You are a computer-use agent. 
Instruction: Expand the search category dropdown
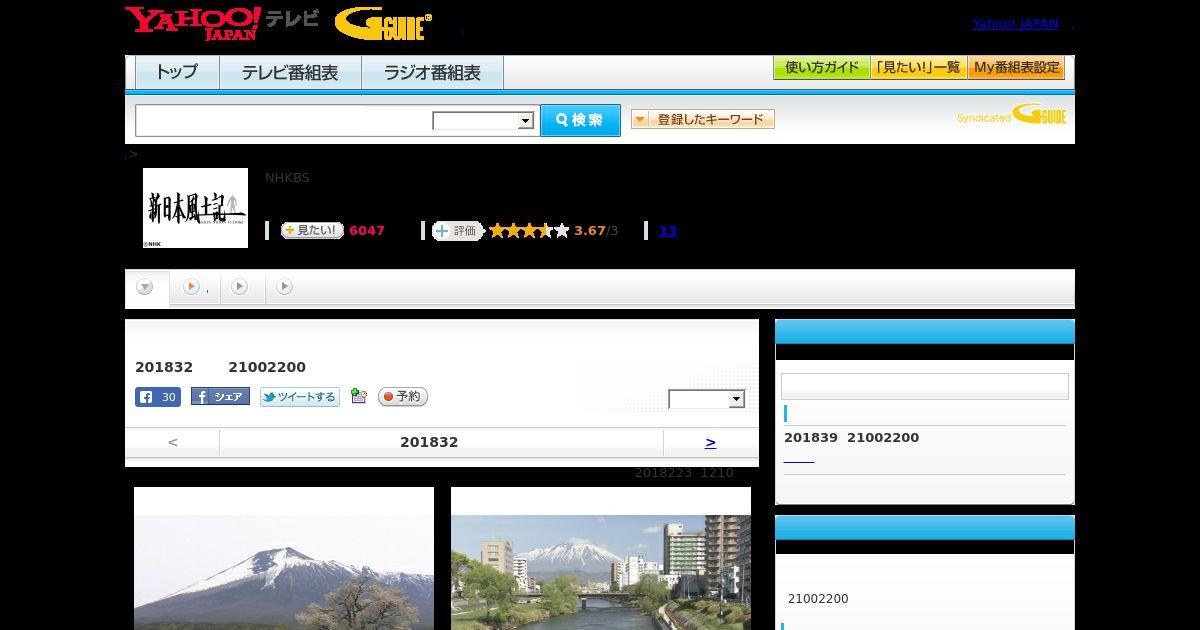tap(483, 121)
